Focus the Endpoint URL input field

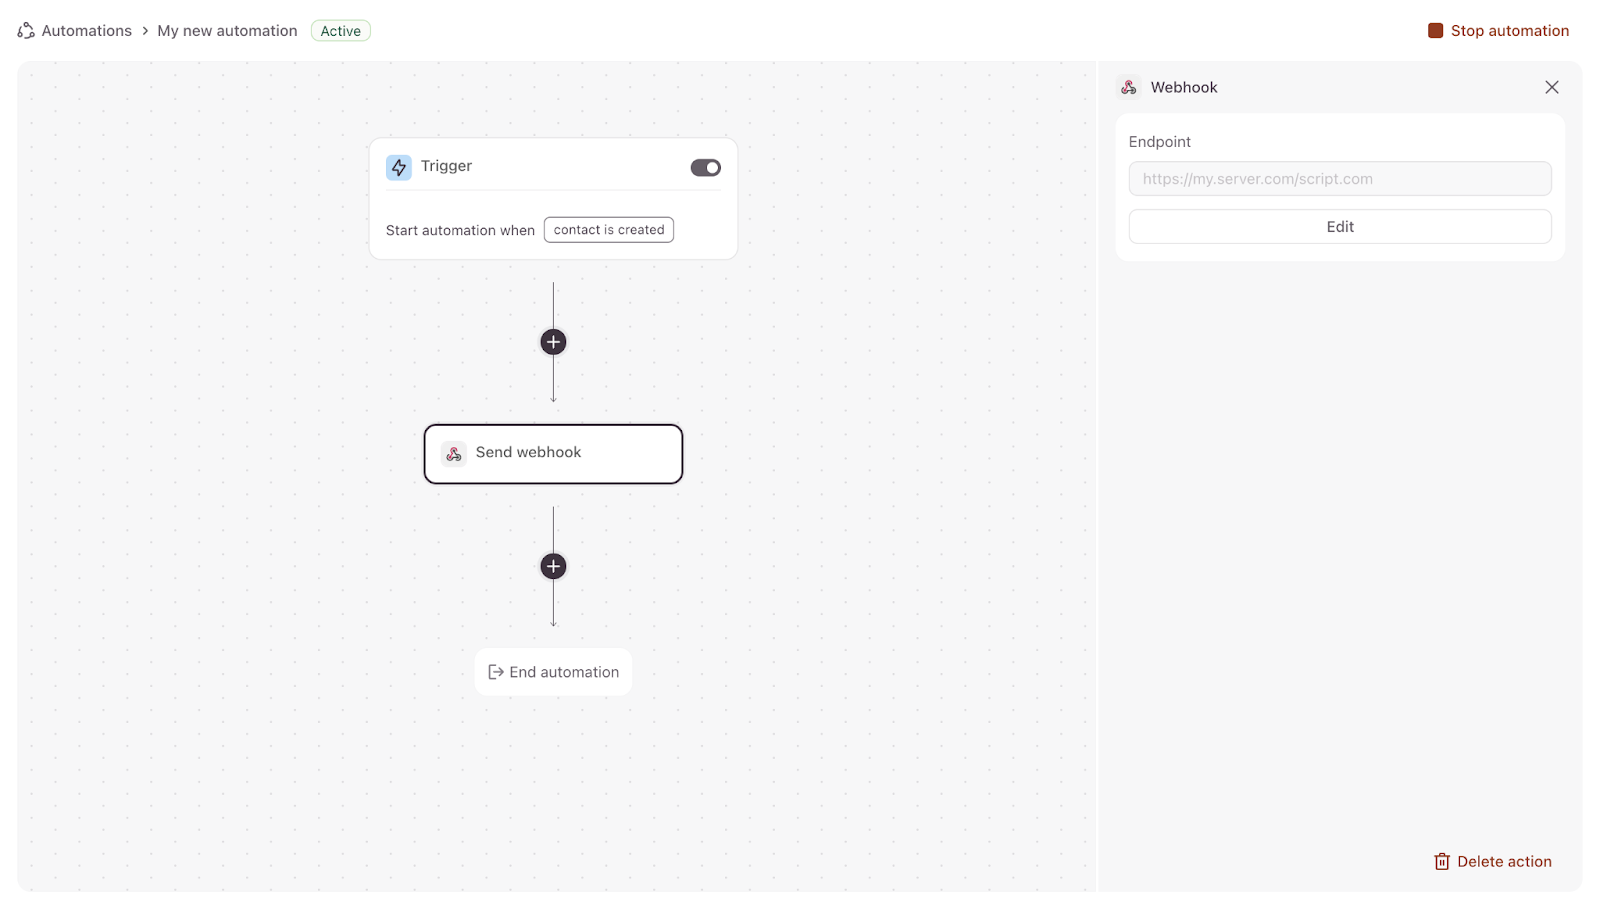1339,179
